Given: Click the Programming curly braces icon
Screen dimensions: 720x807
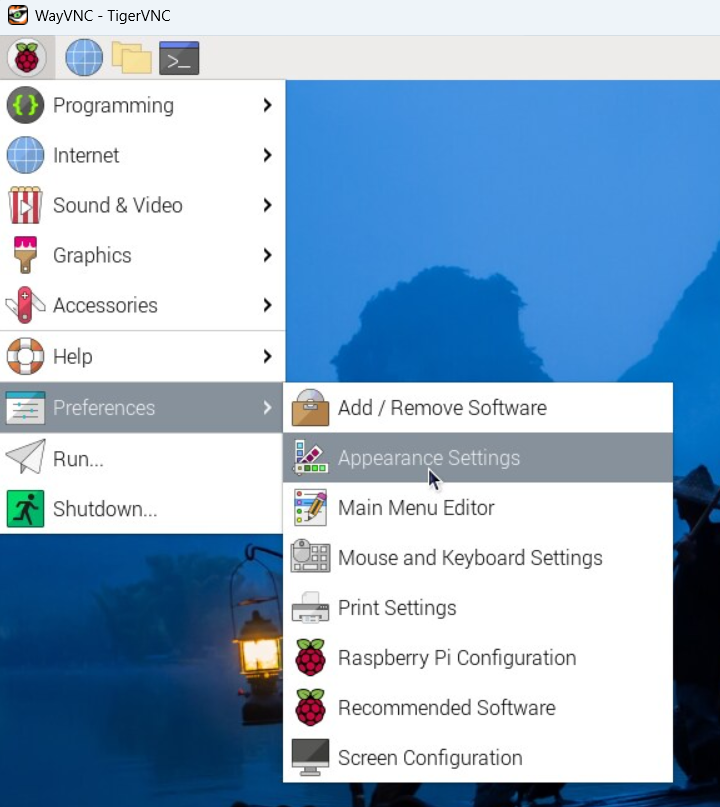Looking at the screenshot, I should tap(25, 105).
